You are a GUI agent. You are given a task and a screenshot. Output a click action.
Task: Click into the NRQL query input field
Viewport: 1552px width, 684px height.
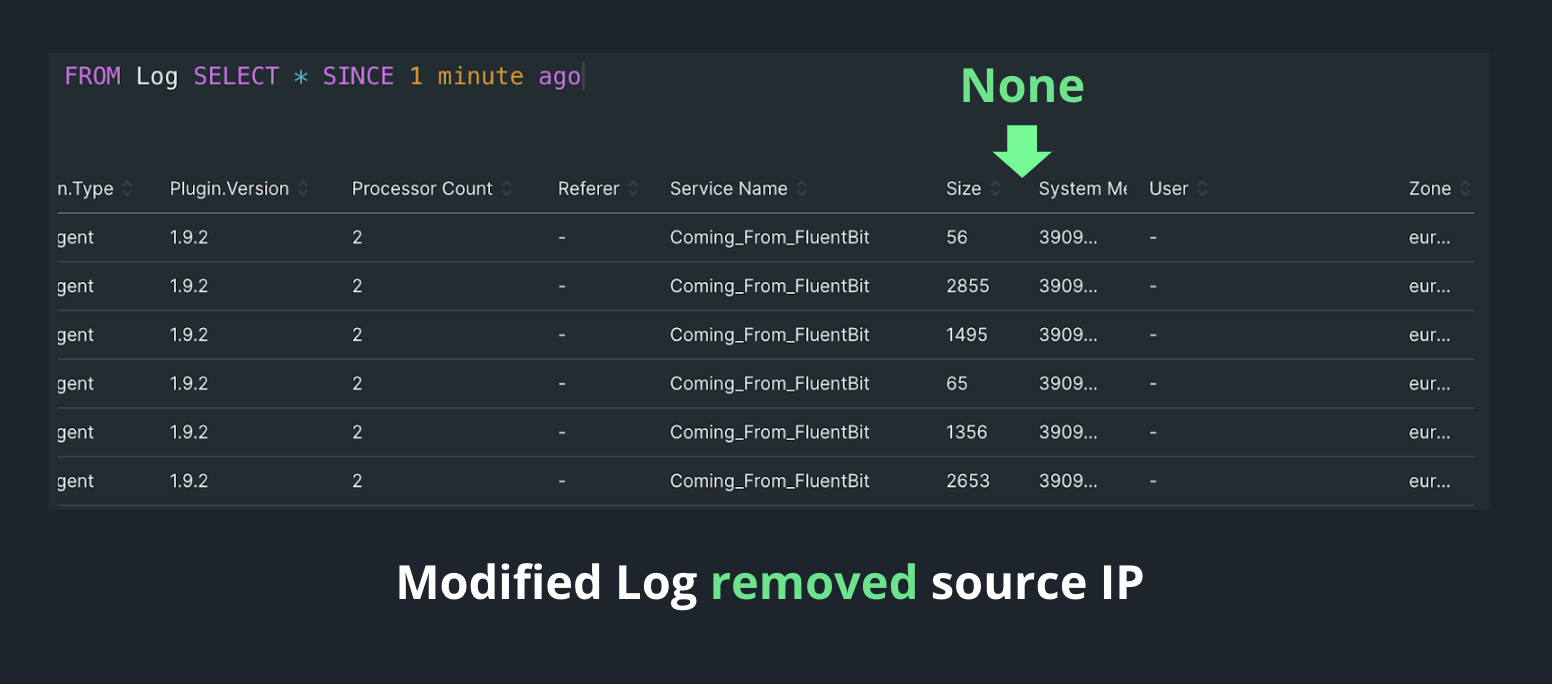[x=700, y=77]
